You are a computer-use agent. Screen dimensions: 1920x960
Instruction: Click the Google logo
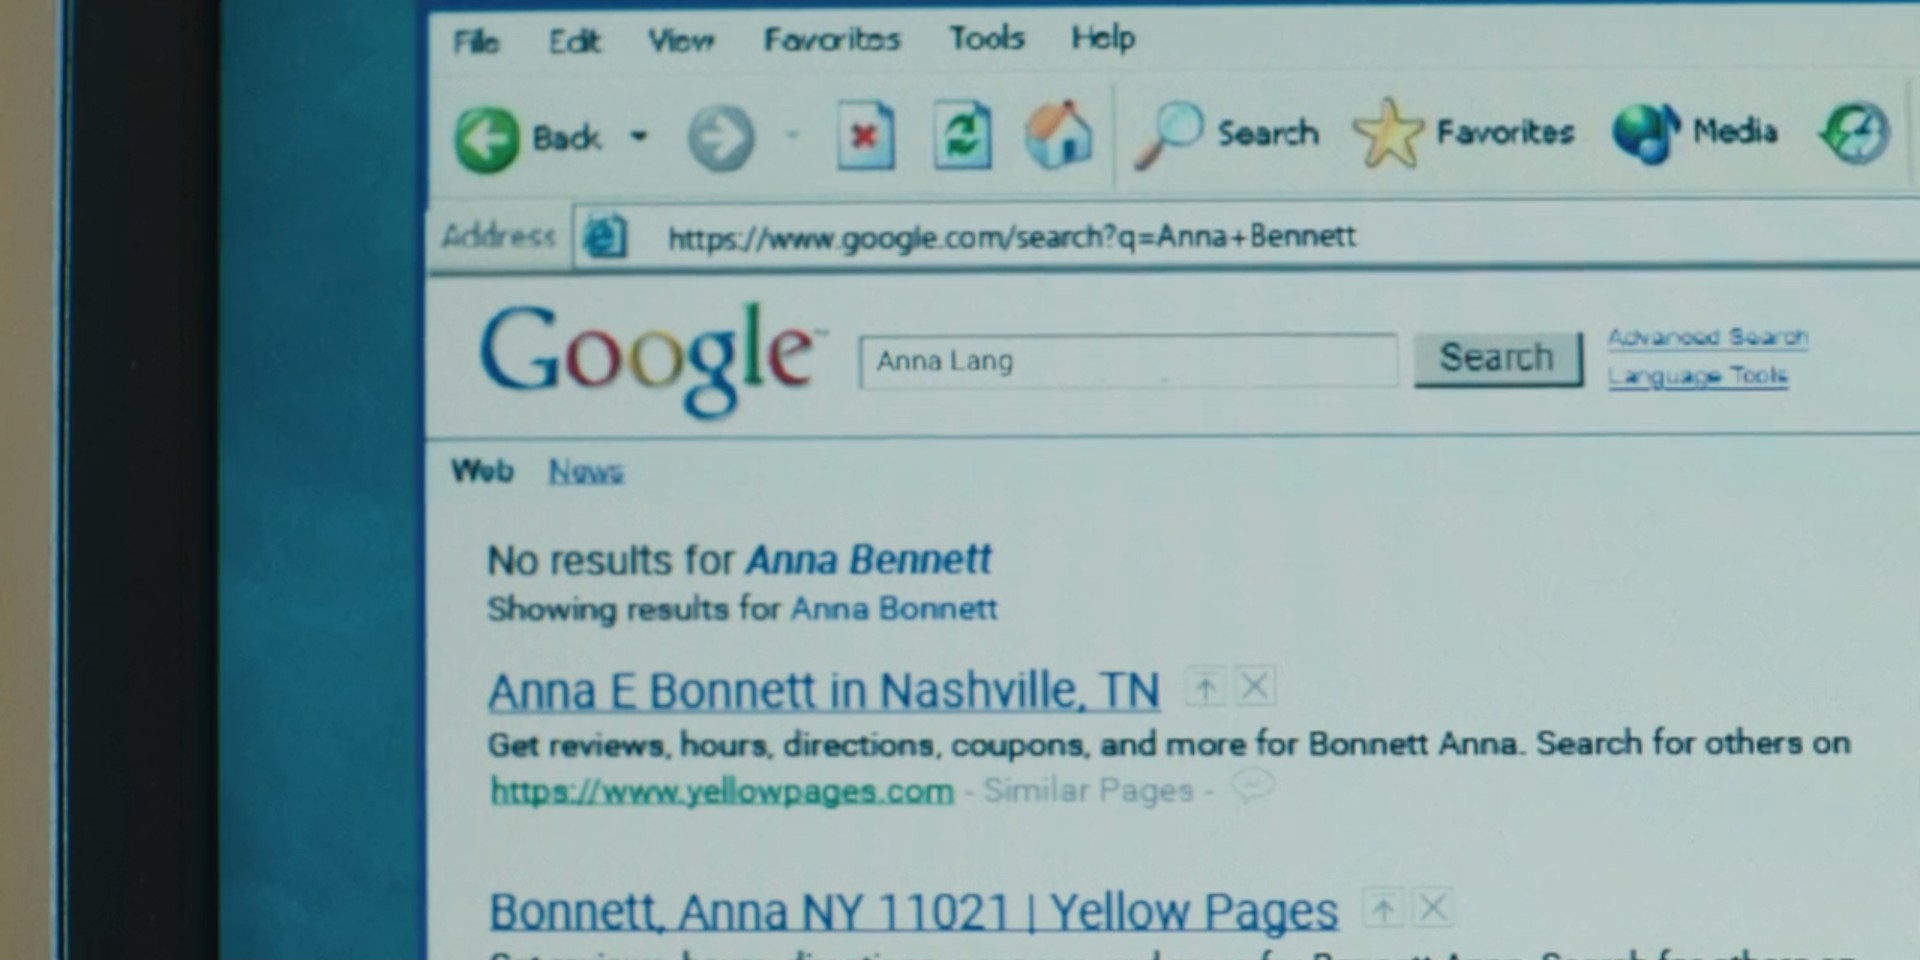[652, 360]
